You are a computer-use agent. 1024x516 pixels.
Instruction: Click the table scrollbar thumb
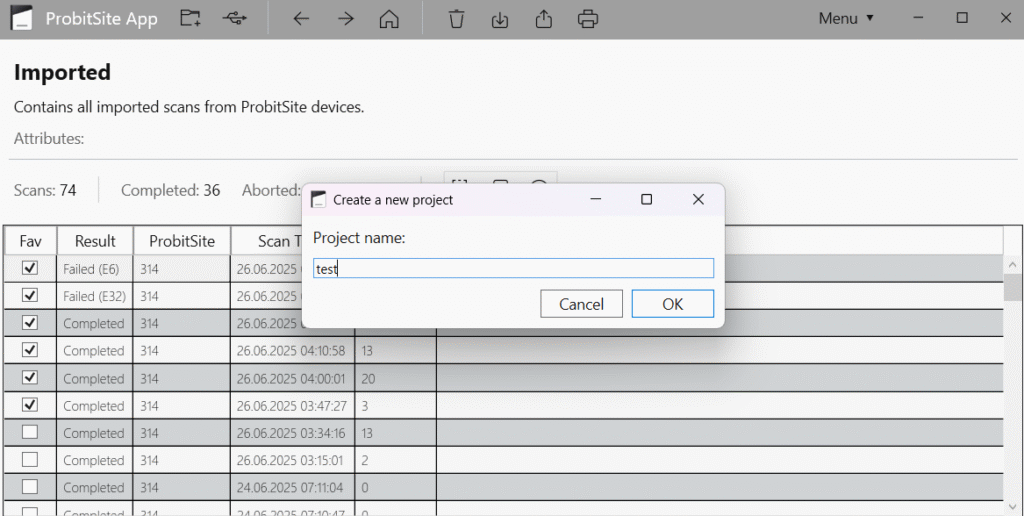1013,288
